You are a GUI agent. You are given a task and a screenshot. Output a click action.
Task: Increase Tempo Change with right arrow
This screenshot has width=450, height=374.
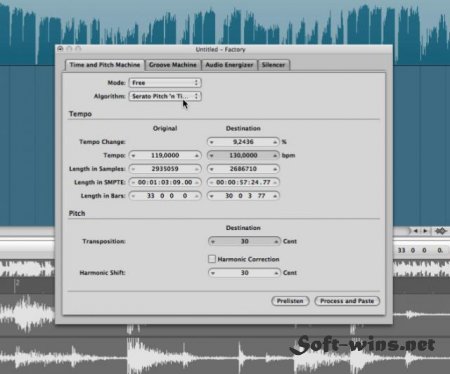point(275,142)
